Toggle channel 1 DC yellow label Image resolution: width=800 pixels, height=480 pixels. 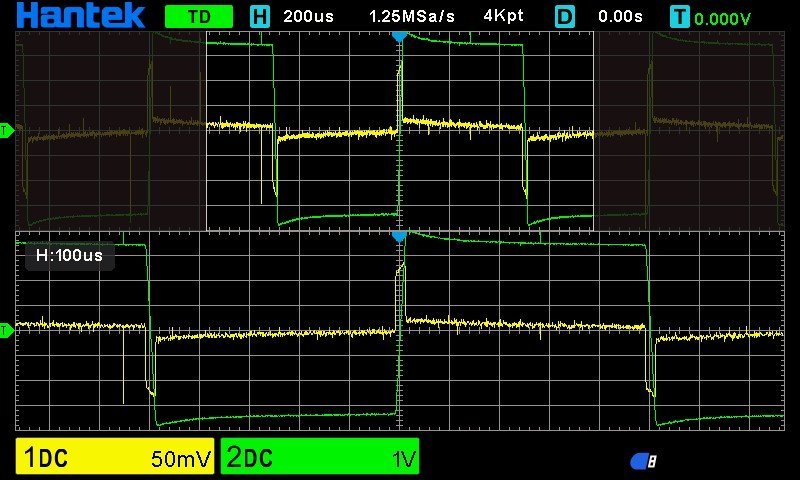coord(46,458)
